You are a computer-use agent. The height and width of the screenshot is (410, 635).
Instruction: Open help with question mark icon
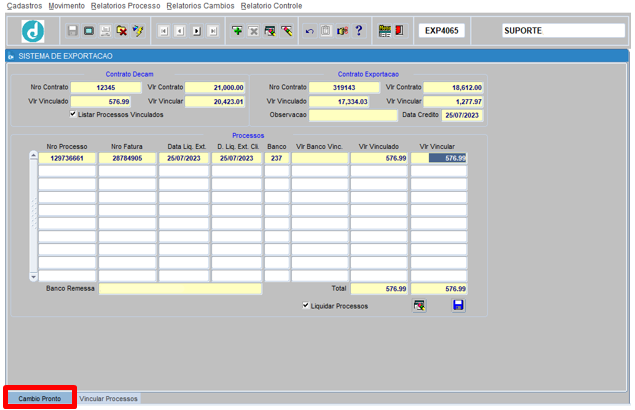[x=359, y=31]
